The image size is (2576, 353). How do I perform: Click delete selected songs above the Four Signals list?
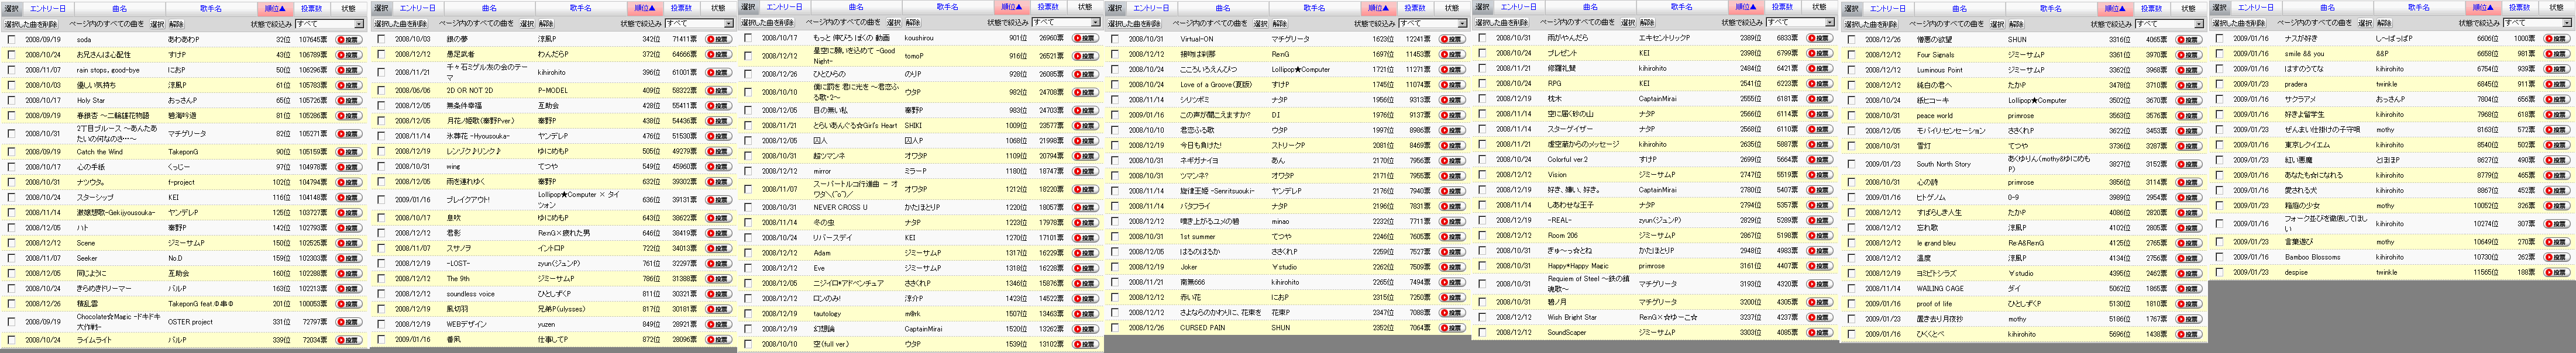pyautogui.click(x=1870, y=24)
